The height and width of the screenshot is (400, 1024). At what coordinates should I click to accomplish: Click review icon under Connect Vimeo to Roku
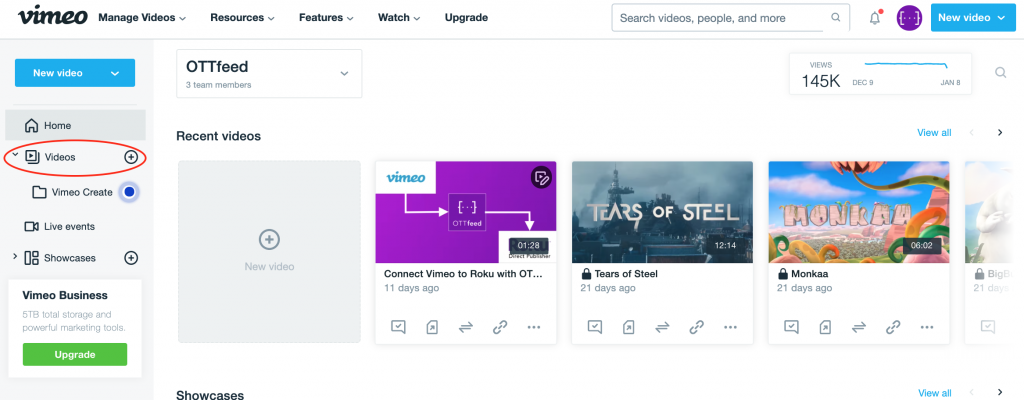coord(398,326)
